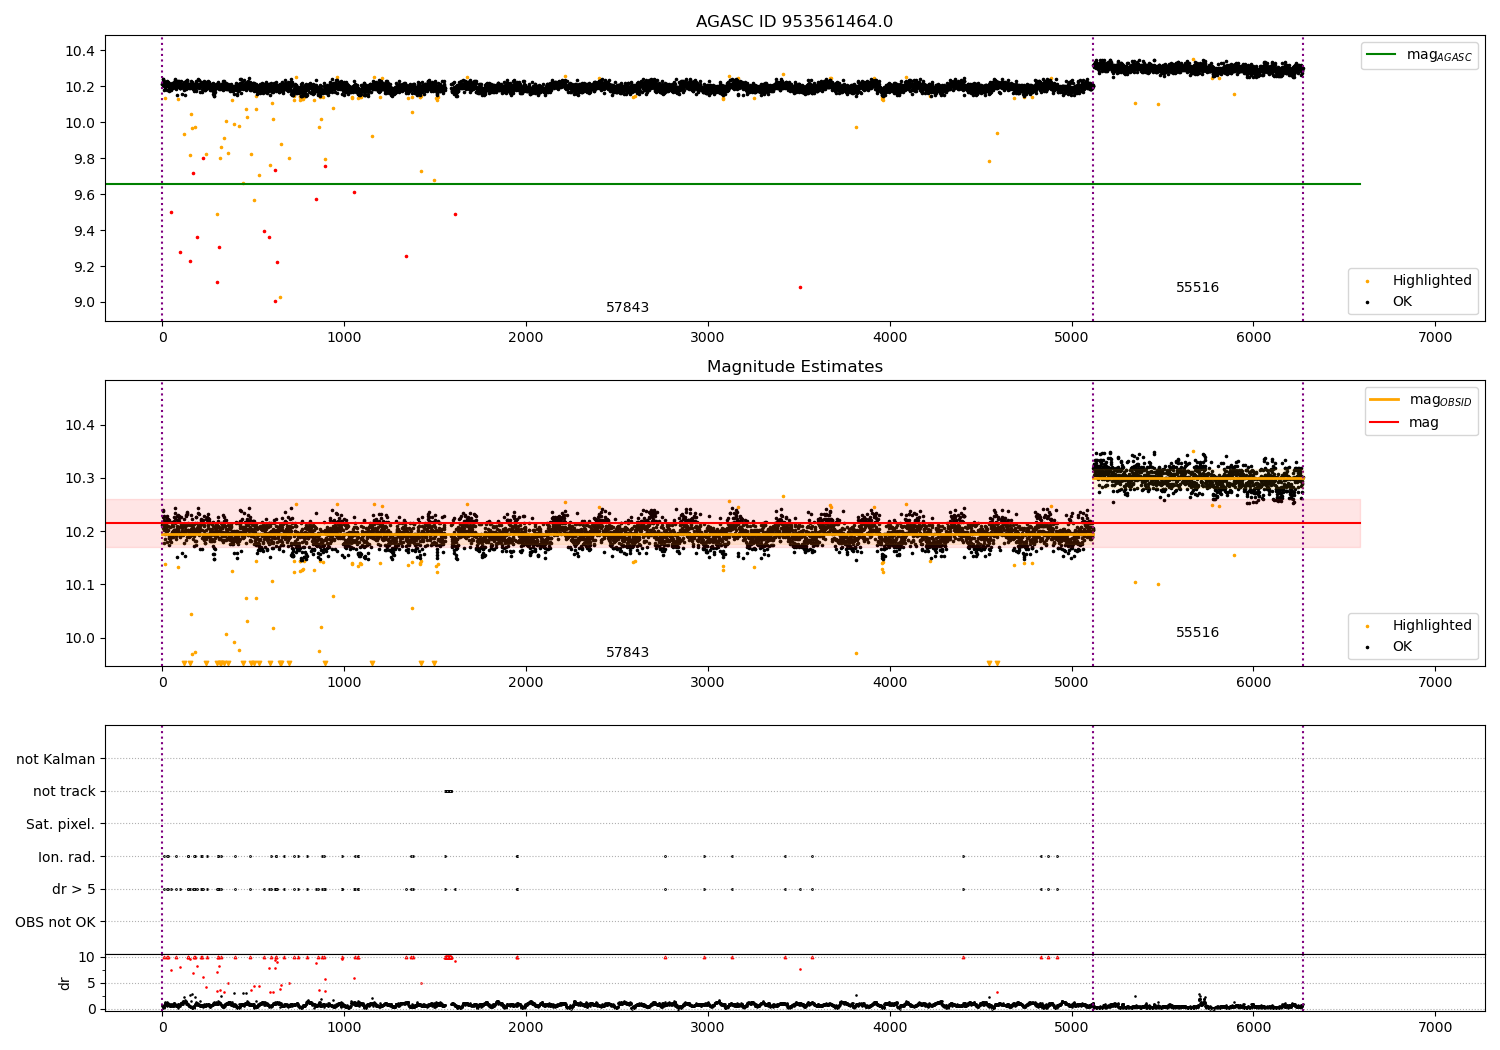Click the 'dr > 5' axis label

coord(74,889)
